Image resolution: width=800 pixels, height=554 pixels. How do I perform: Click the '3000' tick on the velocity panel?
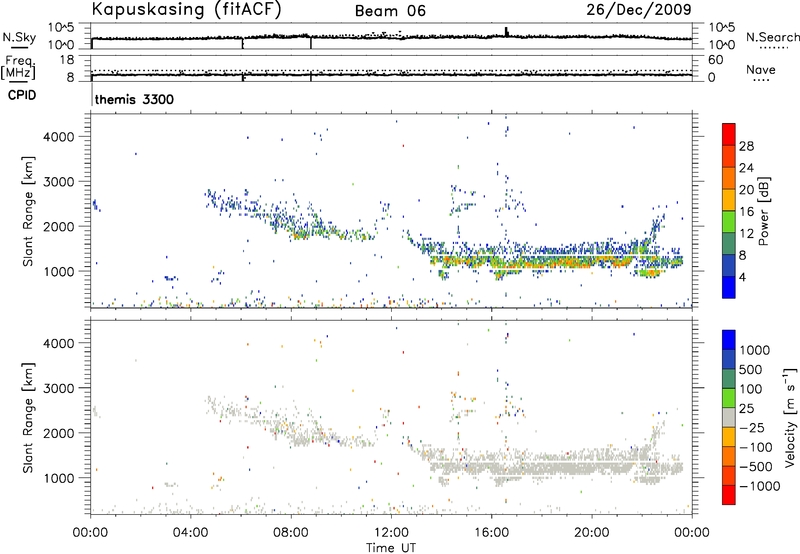[x=58, y=388]
